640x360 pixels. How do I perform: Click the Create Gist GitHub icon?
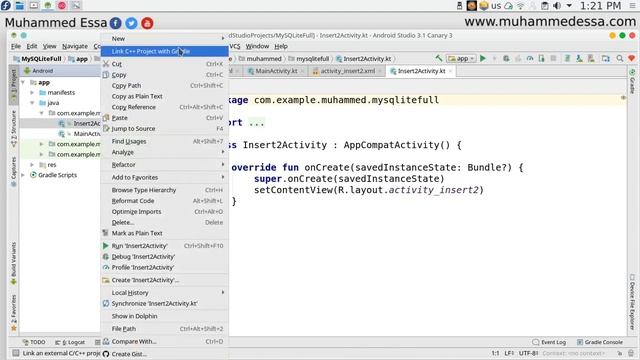(106, 354)
